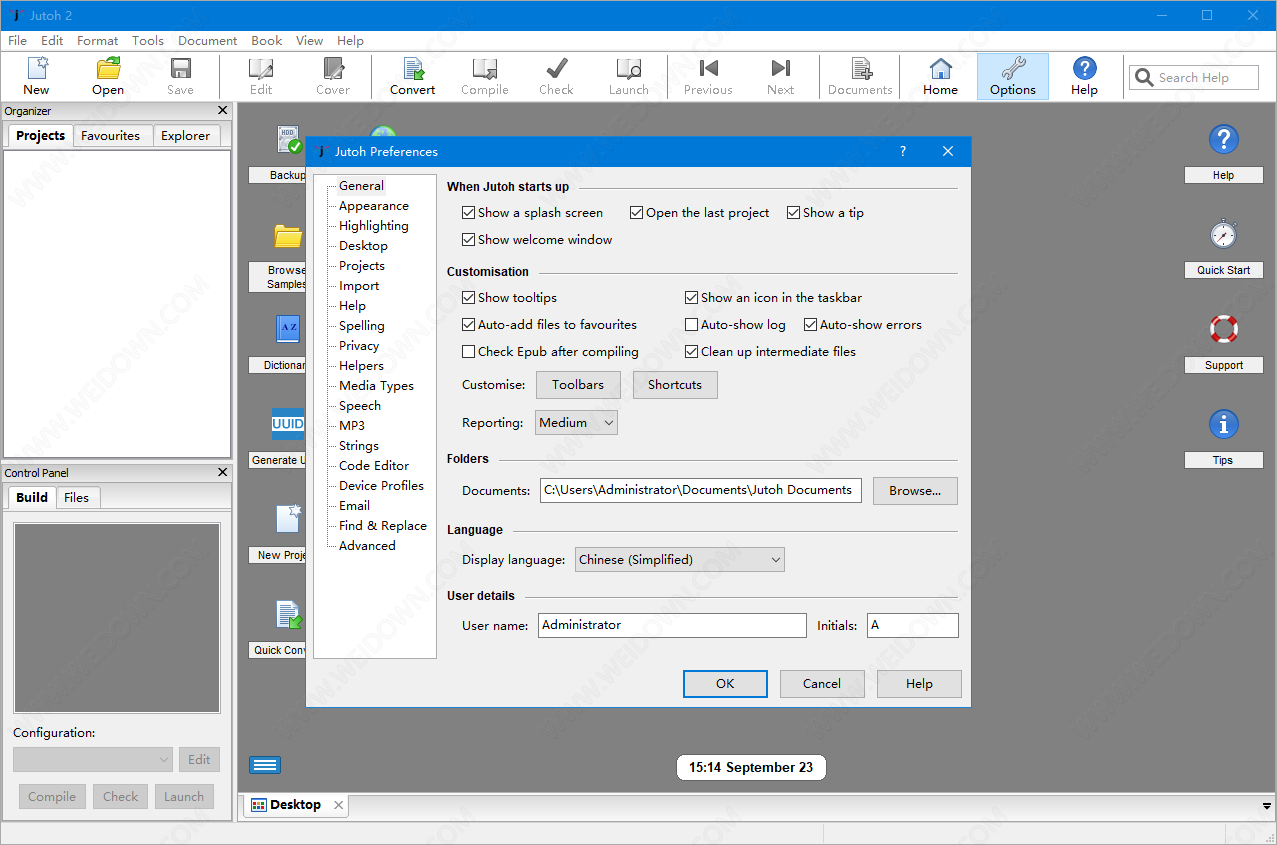Toggle Show a splash screen checkbox
1277x845 pixels.
(x=469, y=213)
